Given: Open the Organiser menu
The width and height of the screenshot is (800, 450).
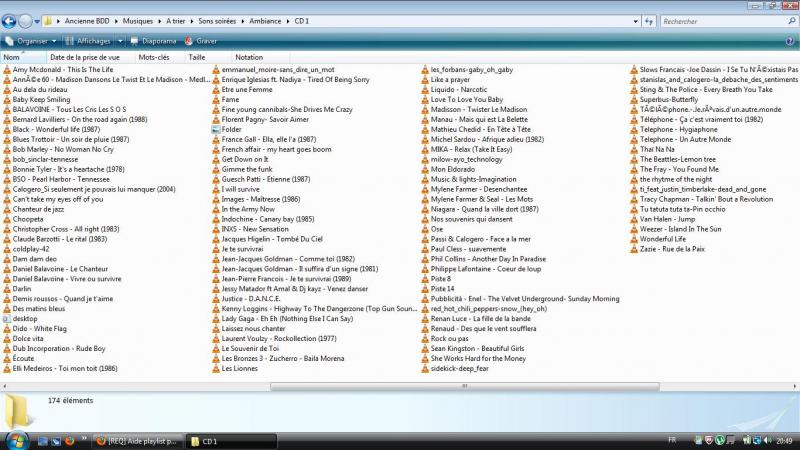Looking at the screenshot, I should pyautogui.click(x=31, y=41).
